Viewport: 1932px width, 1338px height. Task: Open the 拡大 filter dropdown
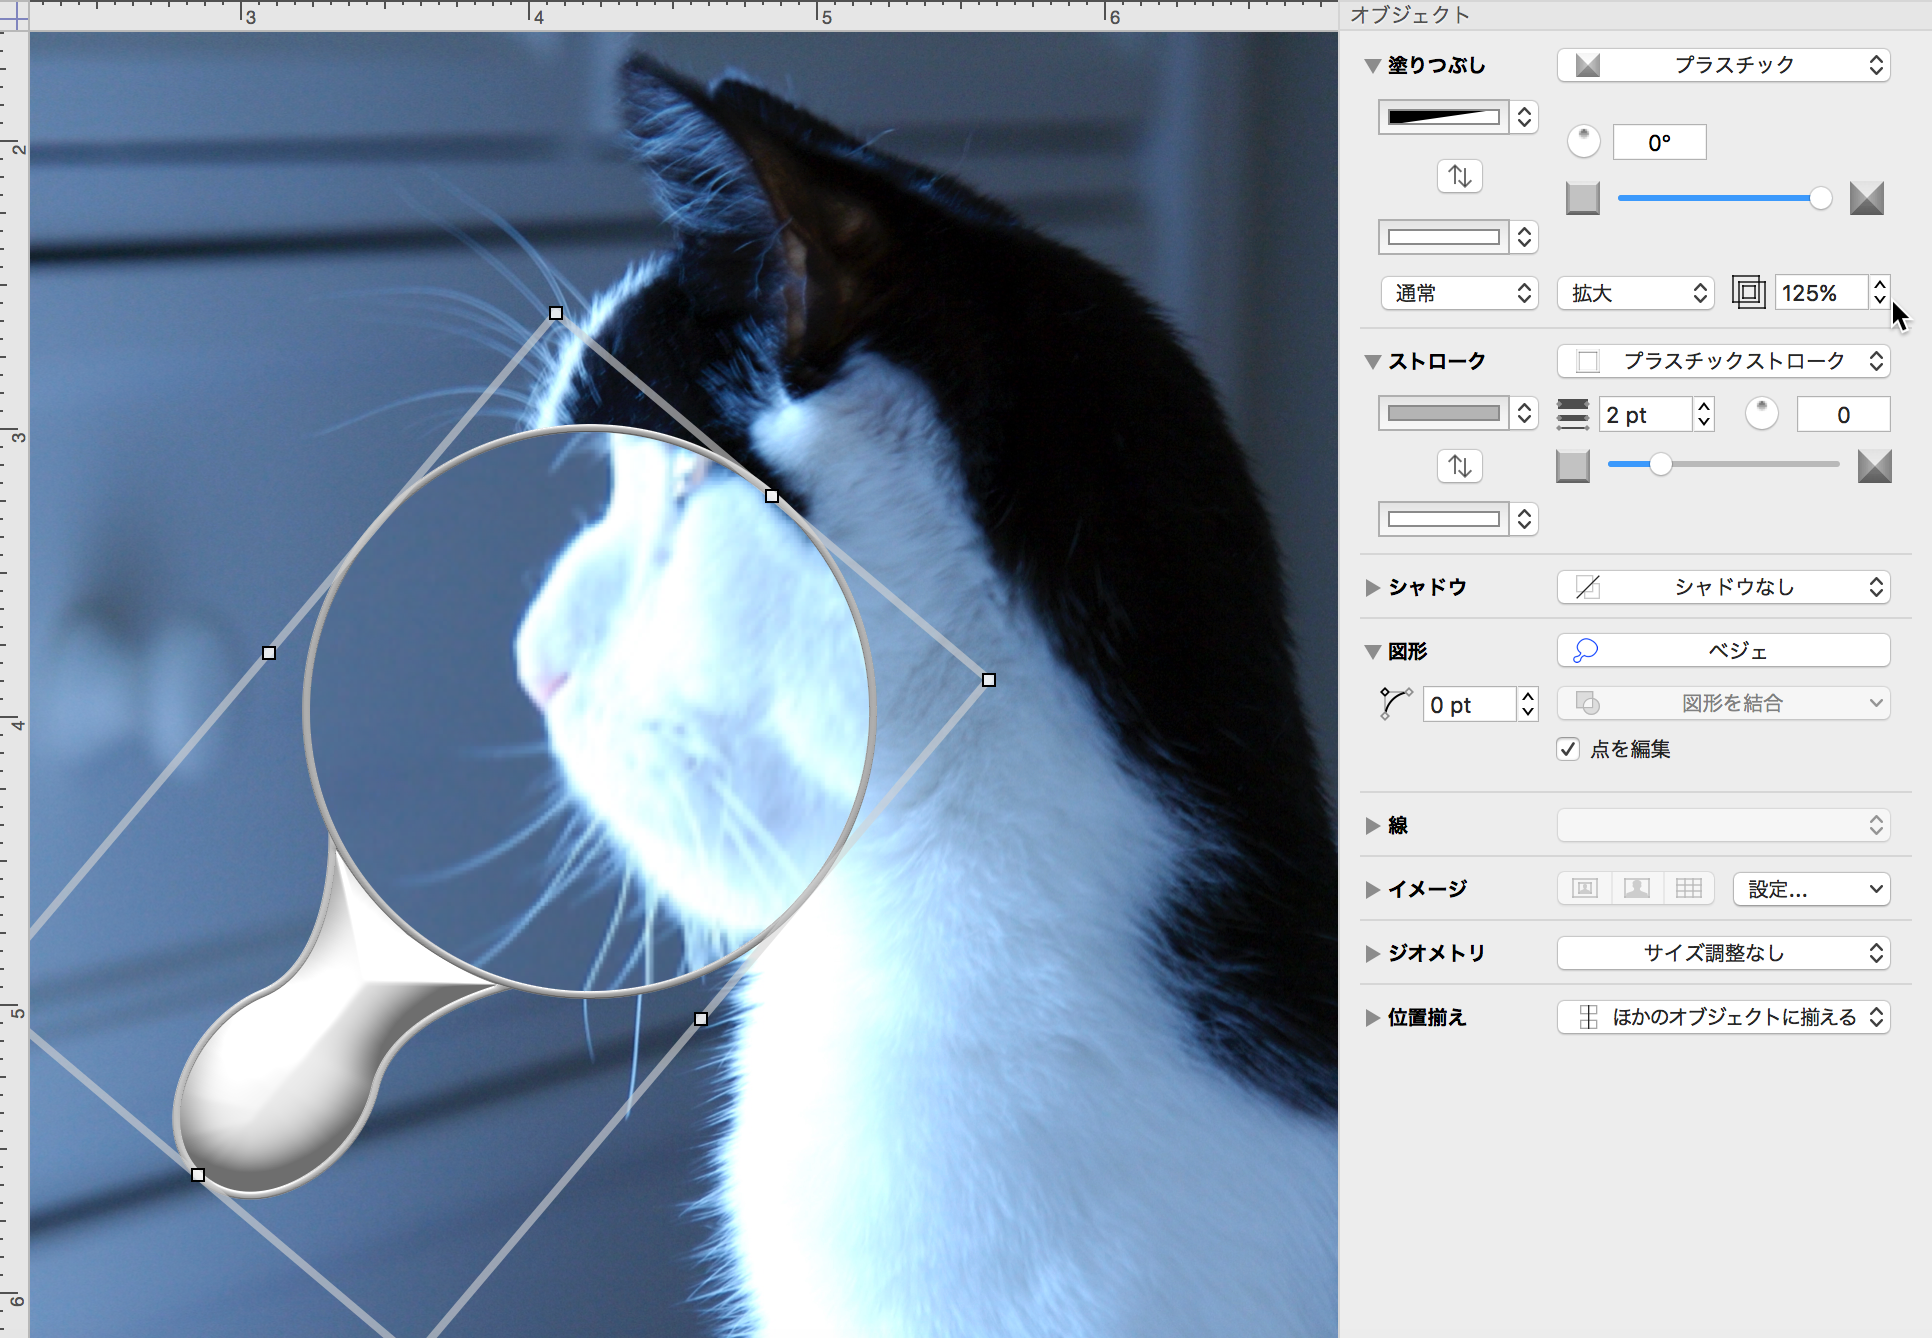tap(1635, 293)
